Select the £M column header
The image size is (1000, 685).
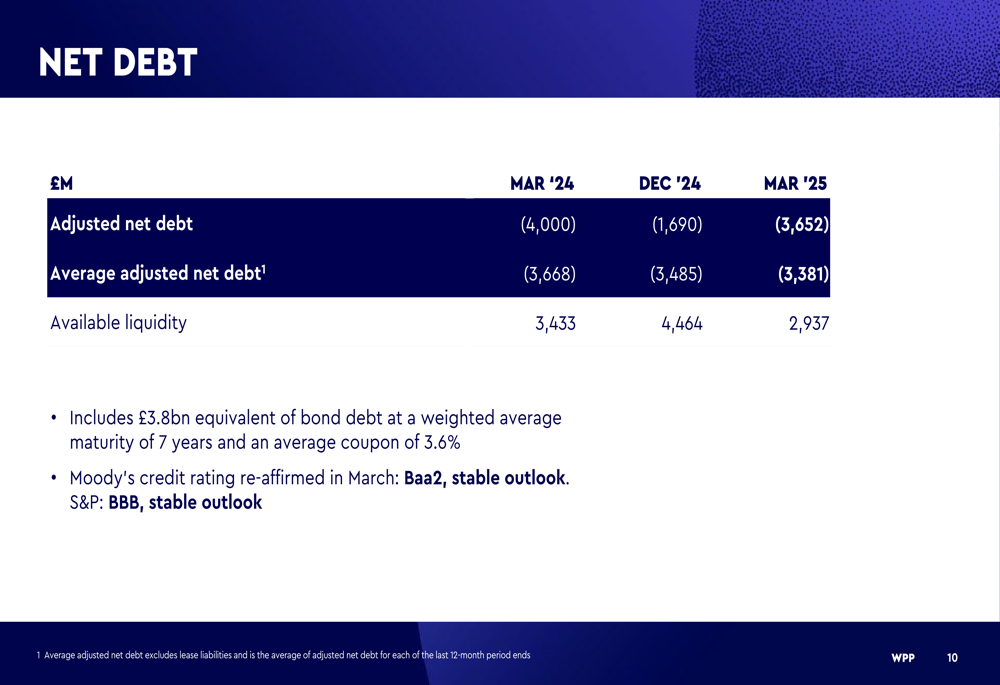click(62, 184)
